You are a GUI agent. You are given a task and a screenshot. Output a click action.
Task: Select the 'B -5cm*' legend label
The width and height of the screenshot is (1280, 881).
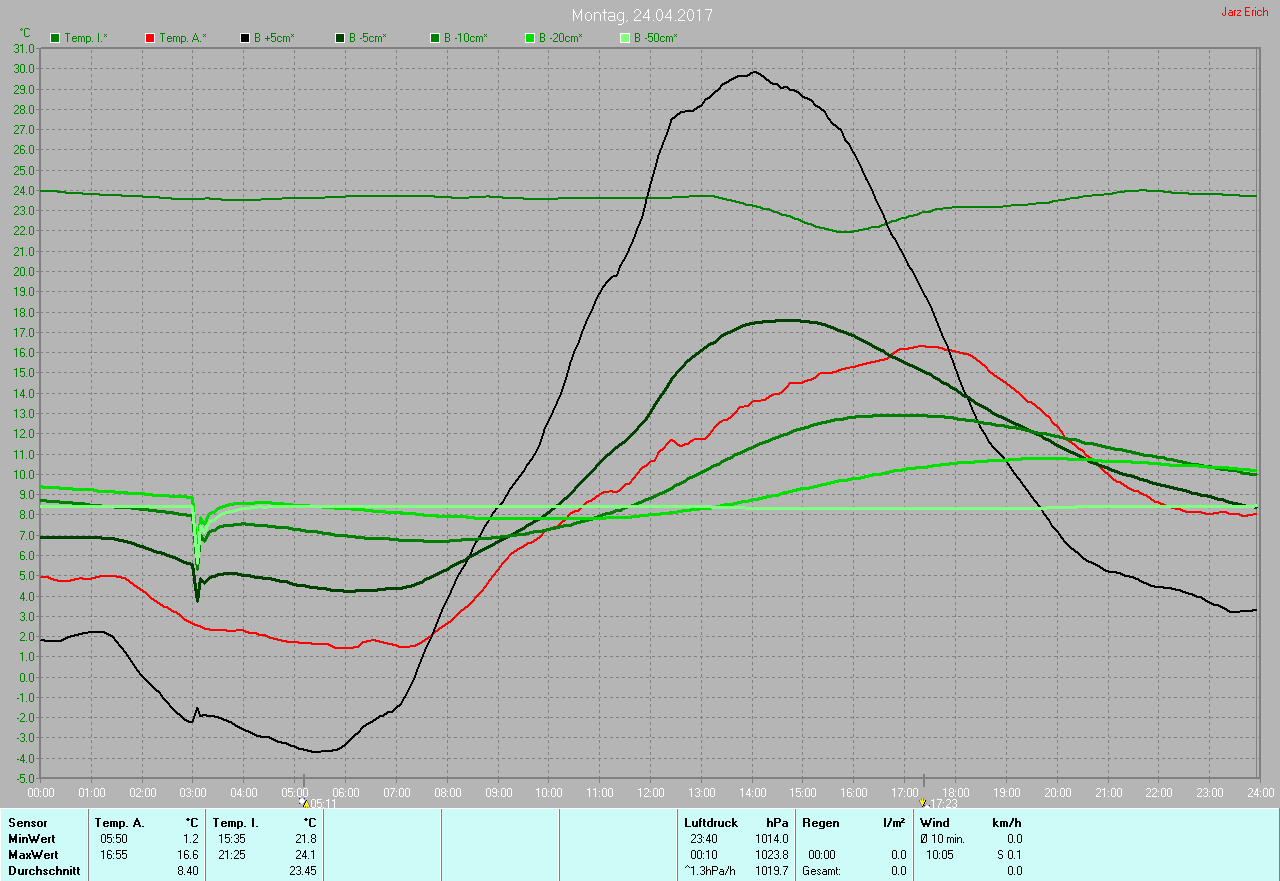pyautogui.click(x=367, y=38)
